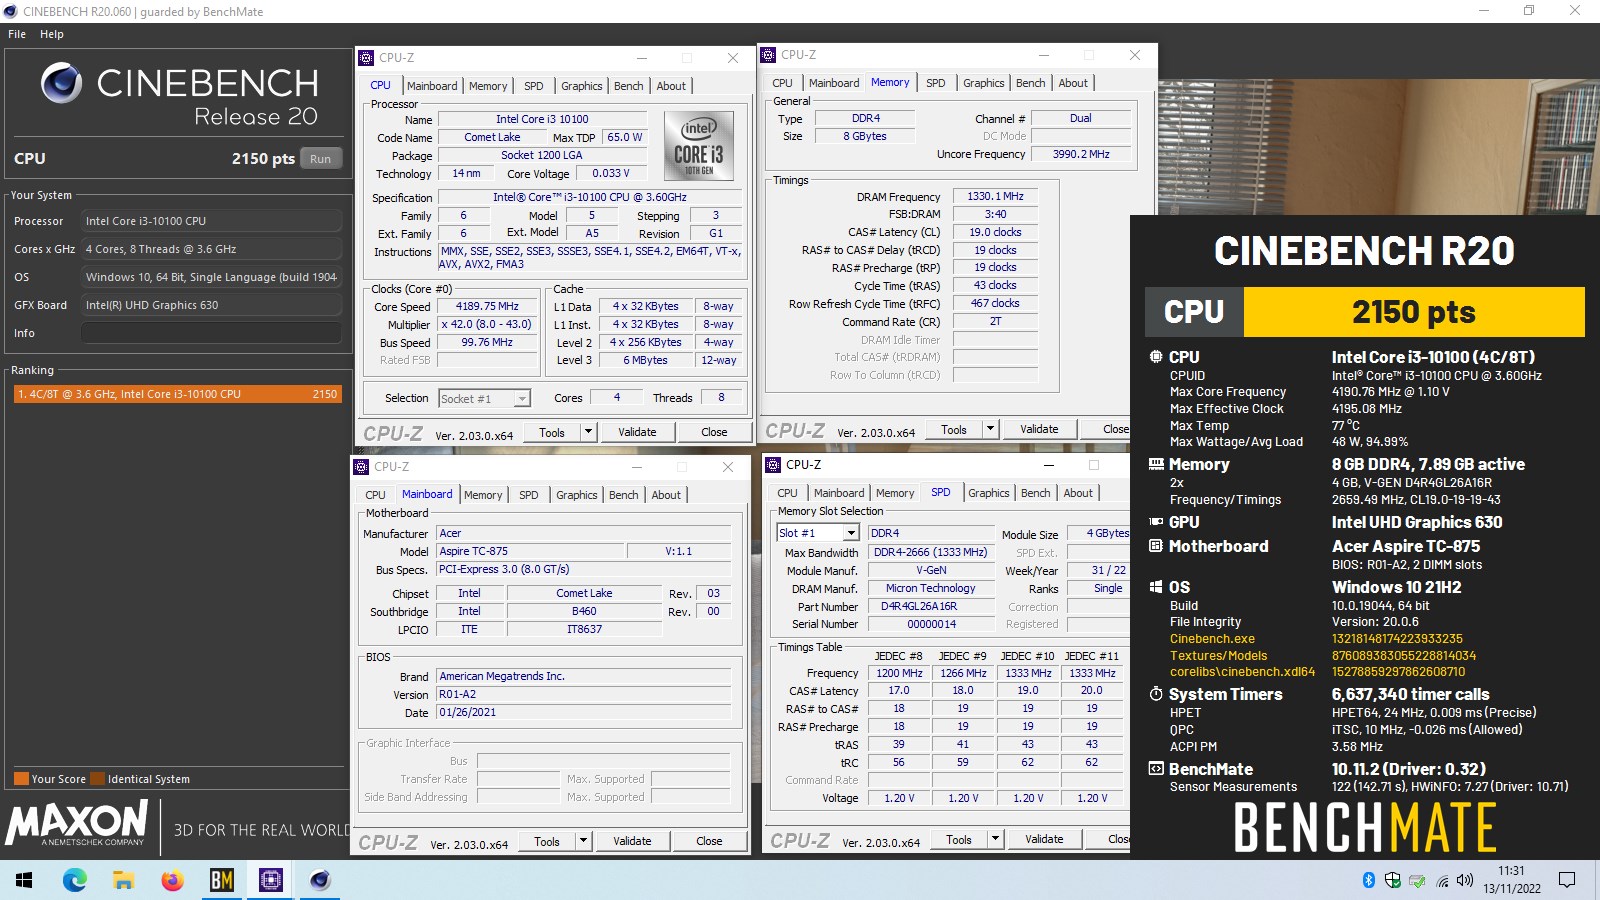Click CPU-Z CPU window title icon
Image resolution: width=1600 pixels, height=900 pixels.
coord(367,58)
